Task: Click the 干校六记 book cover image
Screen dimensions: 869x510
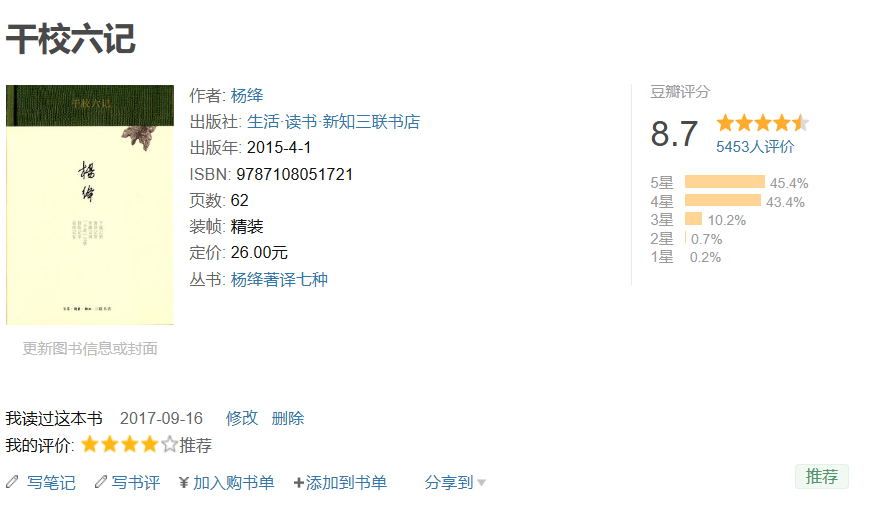Action: click(90, 204)
